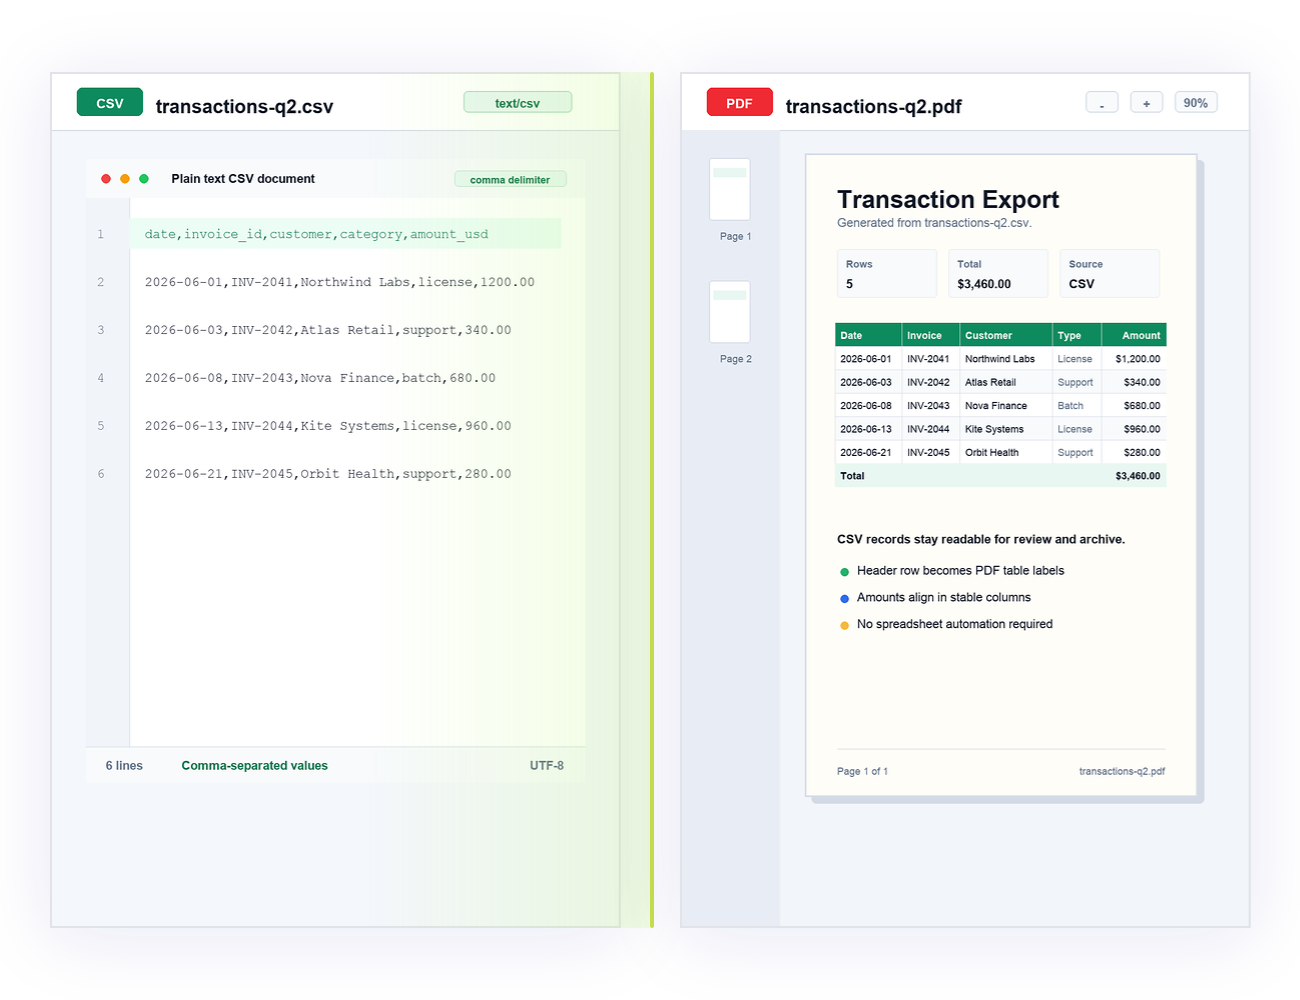Click the comma delimiter tag
The width and height of the screenshot is (1300, 1000).
click(510, 180)
